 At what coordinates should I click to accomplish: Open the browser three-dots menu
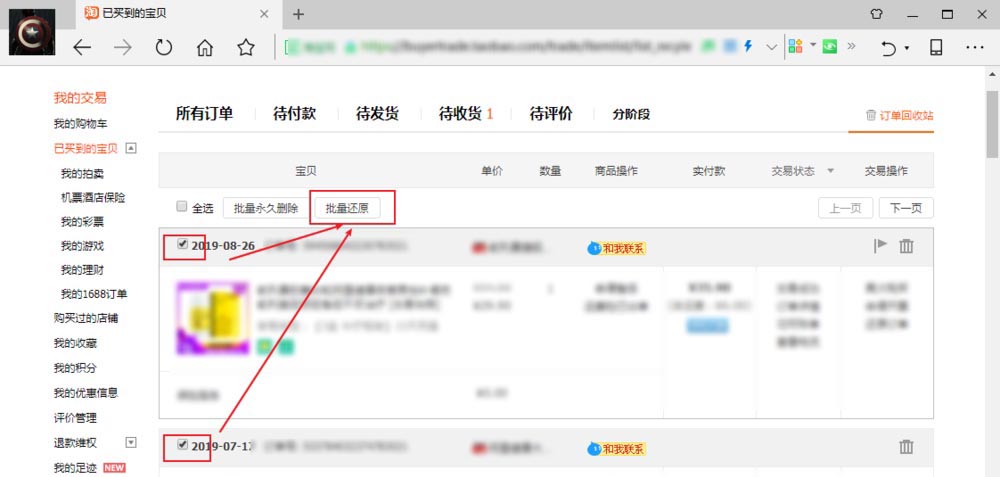coord(974,47)
